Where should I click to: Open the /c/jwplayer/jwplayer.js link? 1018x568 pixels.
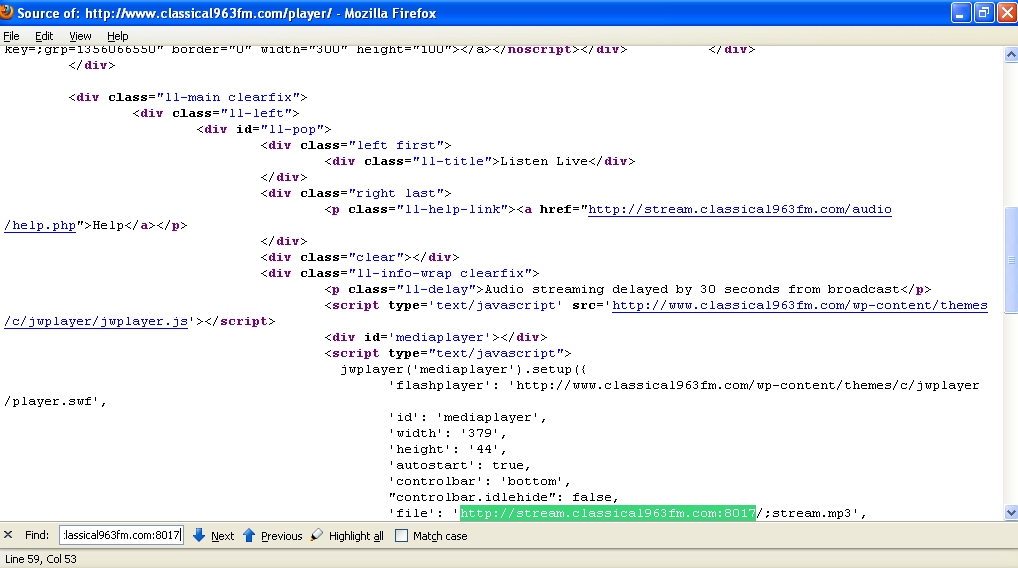click(x=96, y=321)
